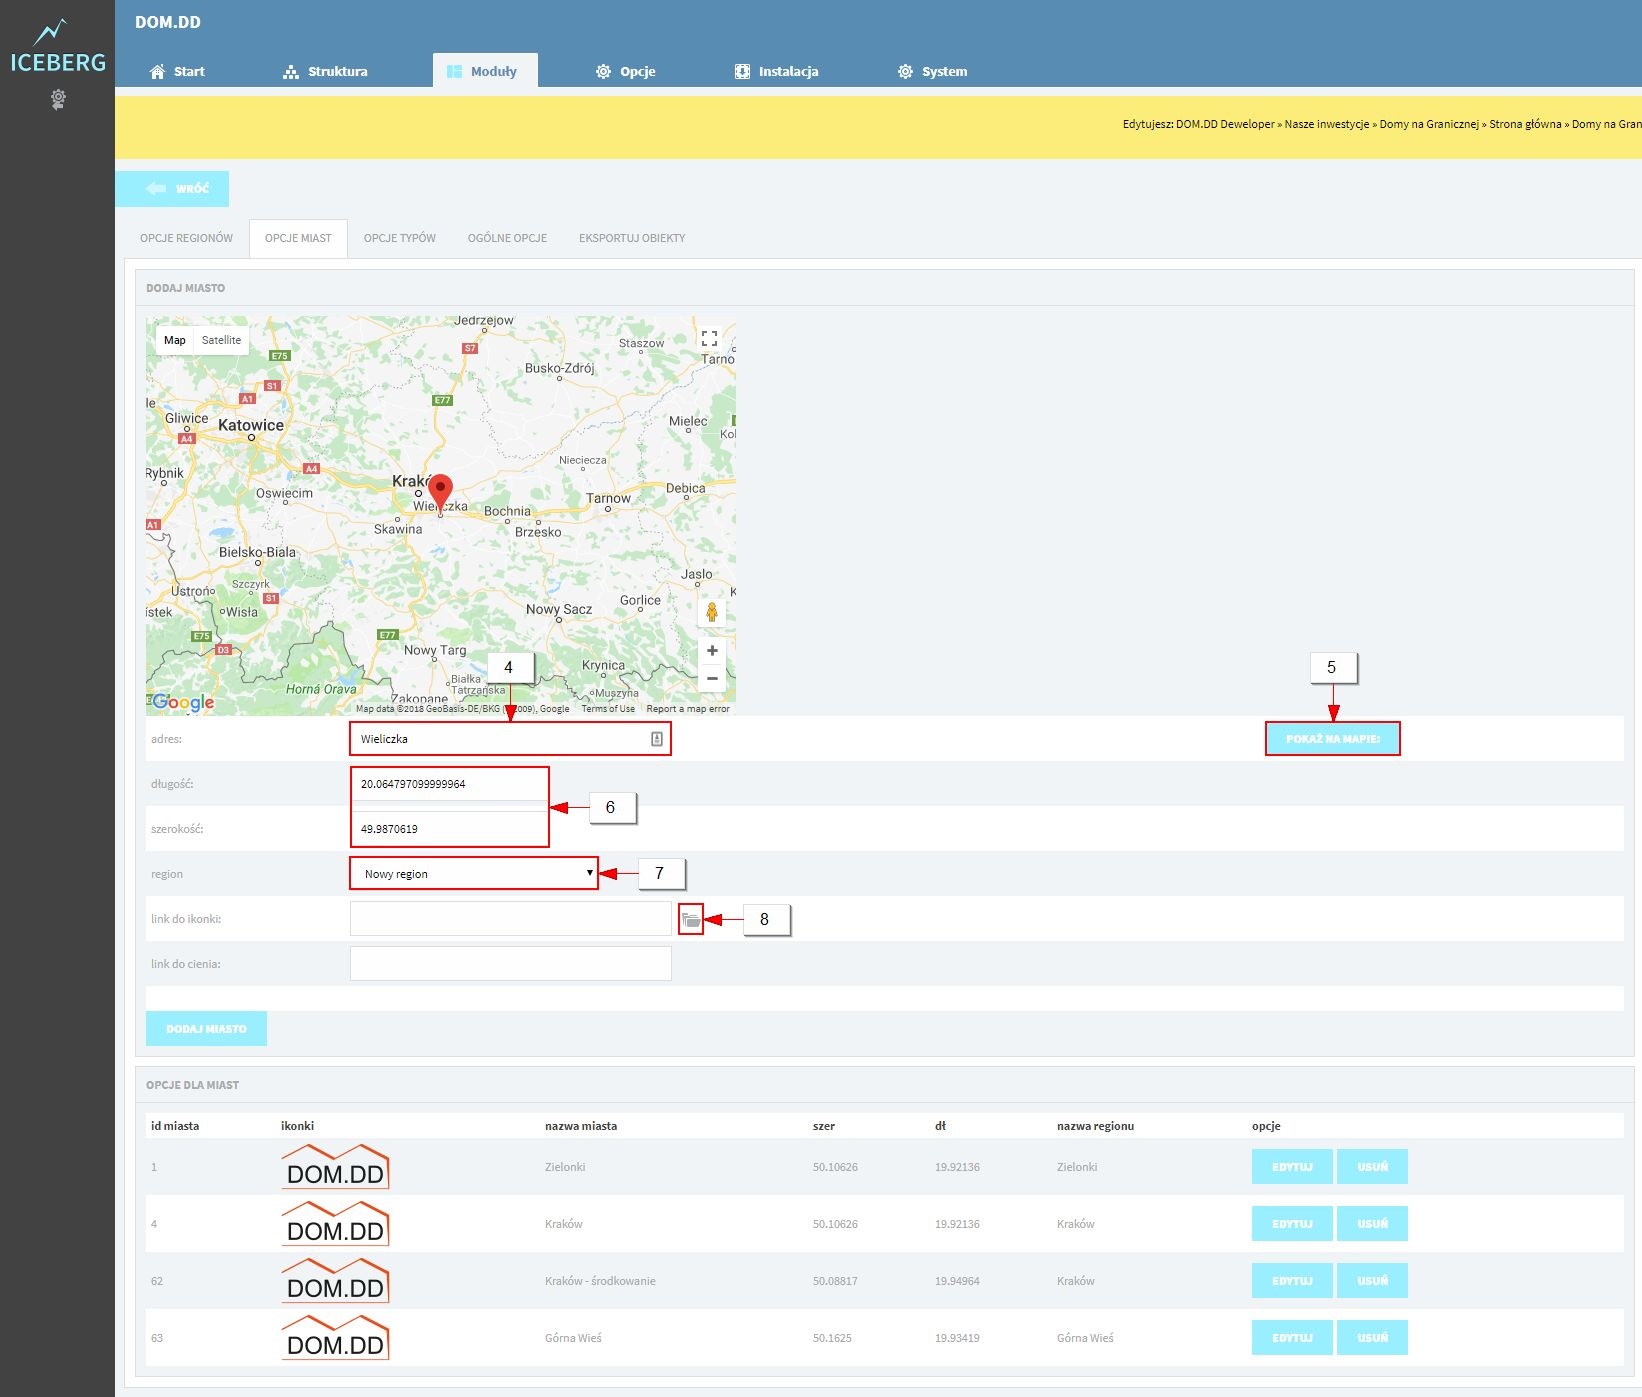Click the DOM.DD icon for Kraków - środkowanie
Image resolution: width=1642 pixels, height=1397 pixels.
(x=336, y=1281)
